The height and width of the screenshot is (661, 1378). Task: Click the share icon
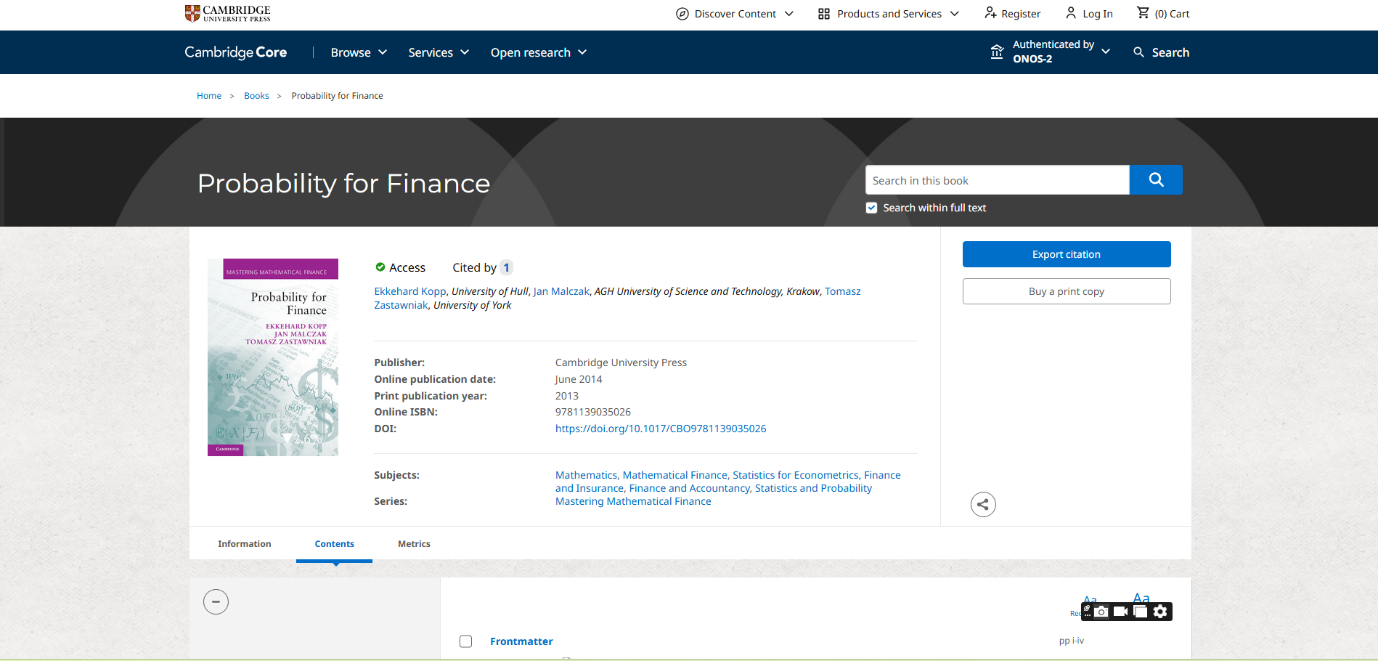coord(983,505)
